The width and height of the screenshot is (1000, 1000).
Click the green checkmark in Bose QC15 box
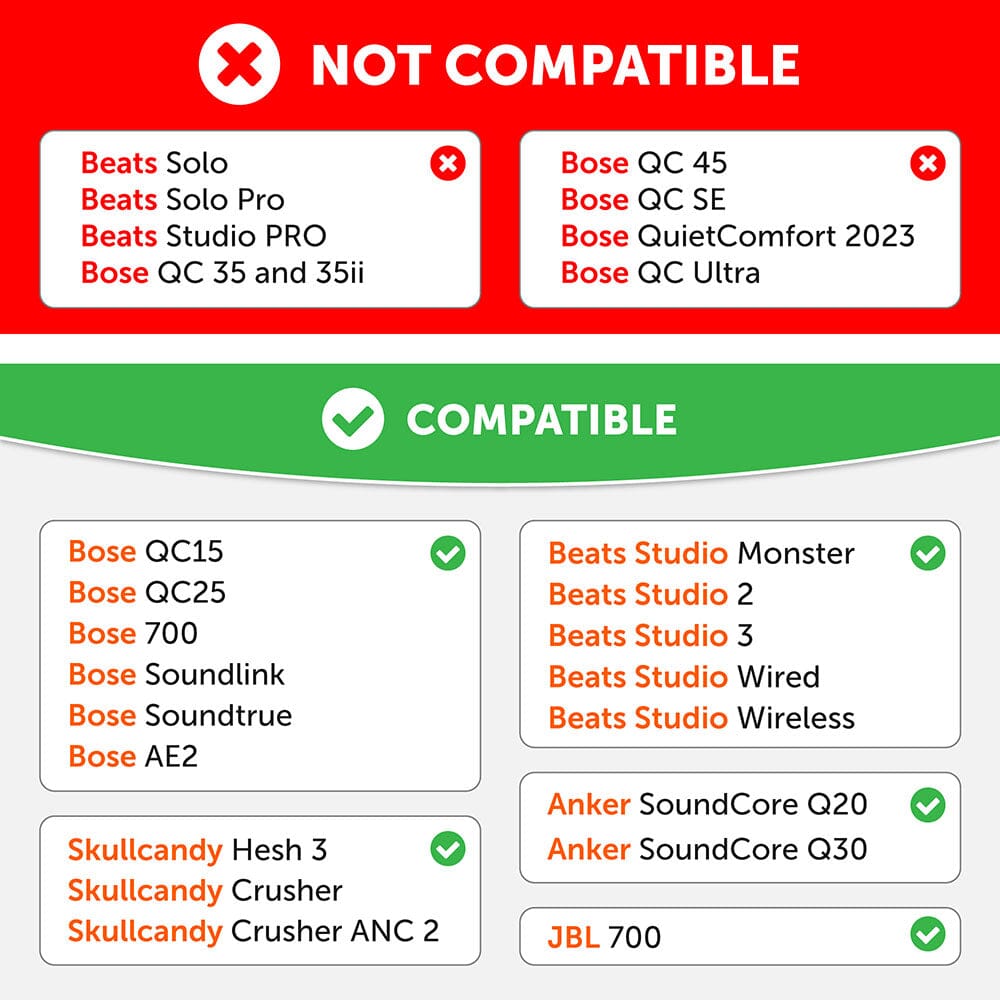448,553
